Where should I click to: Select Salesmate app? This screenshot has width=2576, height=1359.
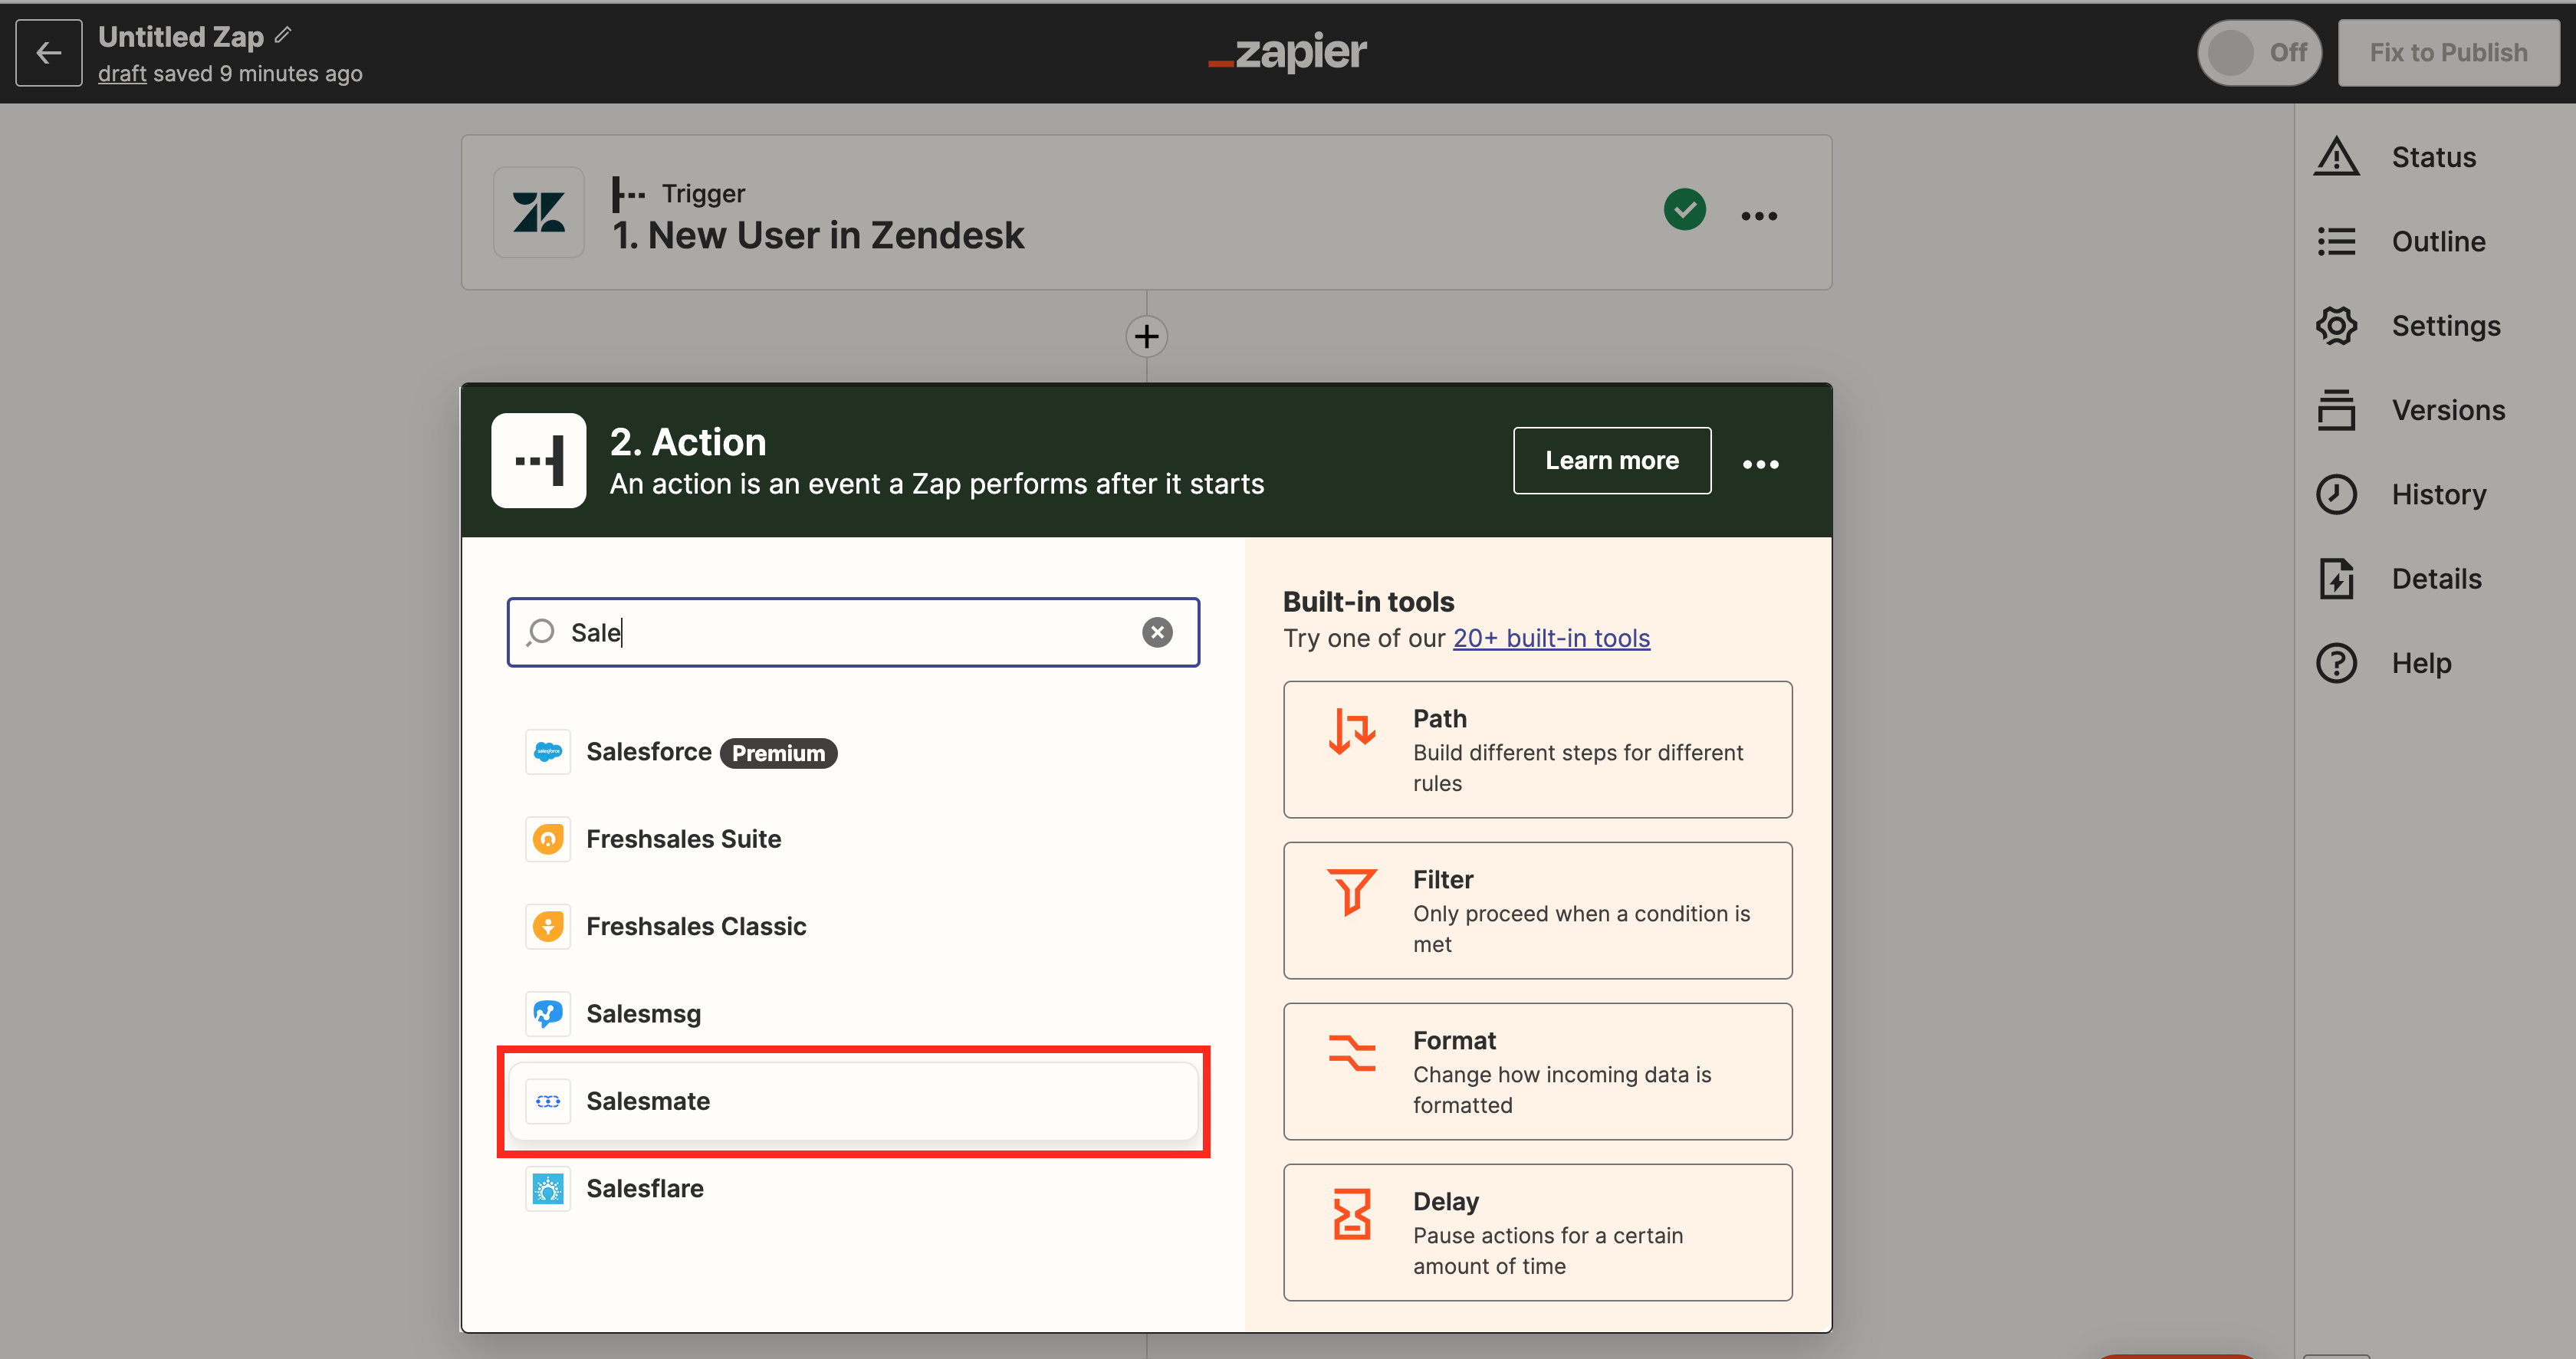point(854,1101)
